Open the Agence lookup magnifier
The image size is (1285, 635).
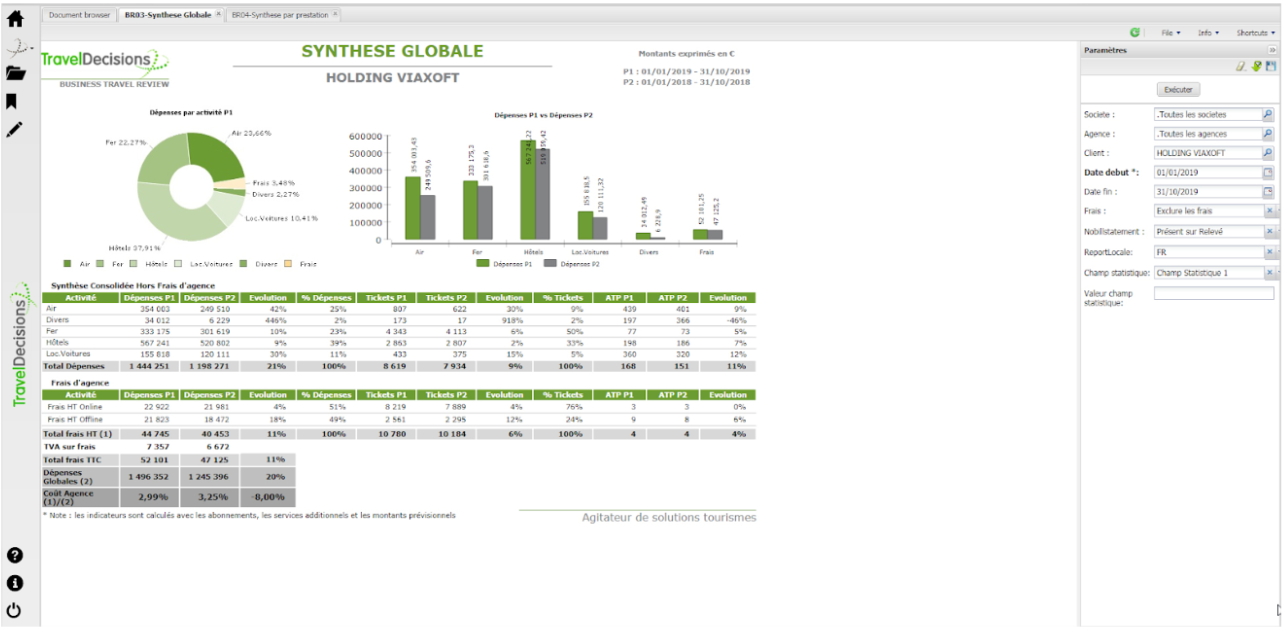point(1268,134)
